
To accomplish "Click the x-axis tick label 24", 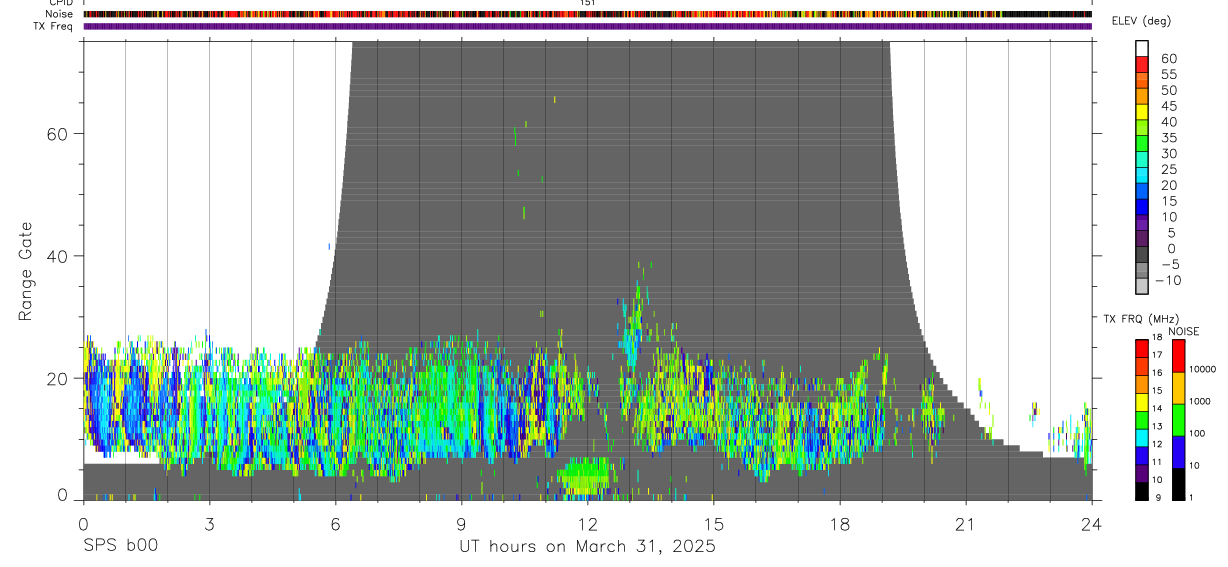I will (1092, 525).
